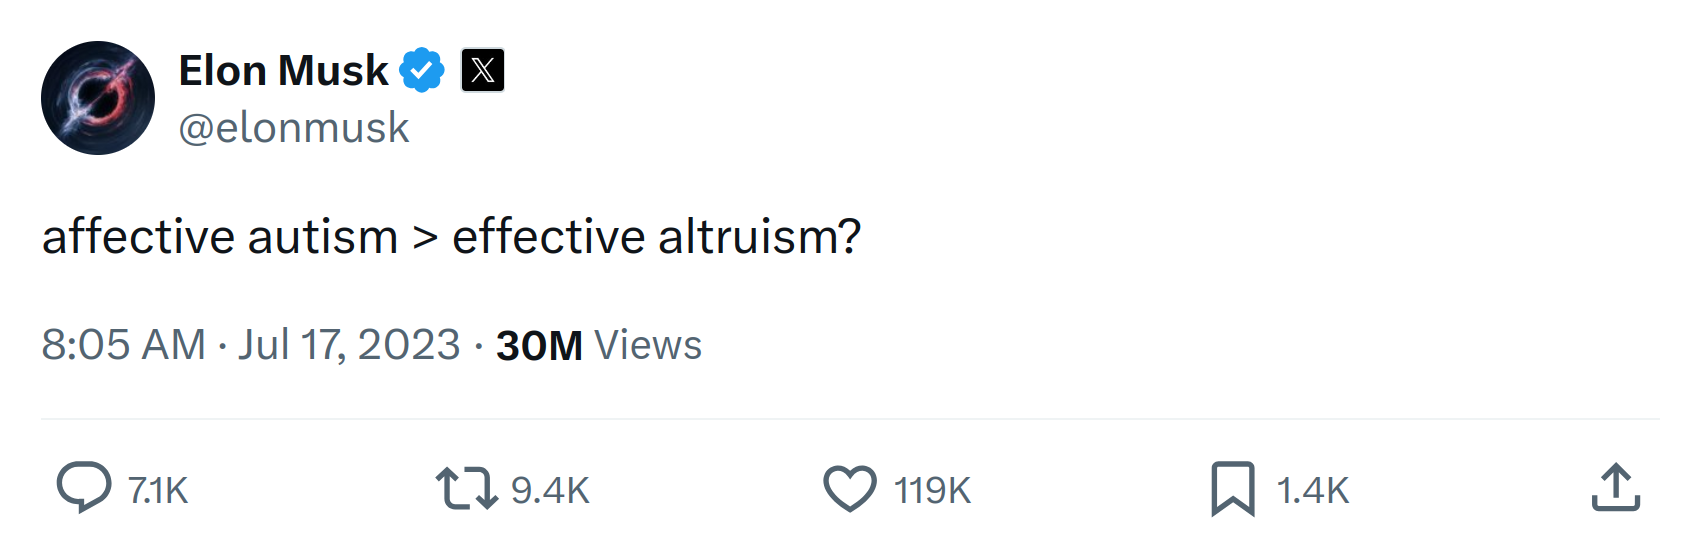This screenshot has width=1689, height=541.
Task: Click the blue verified checkmark badge
Action: (422, 70)
